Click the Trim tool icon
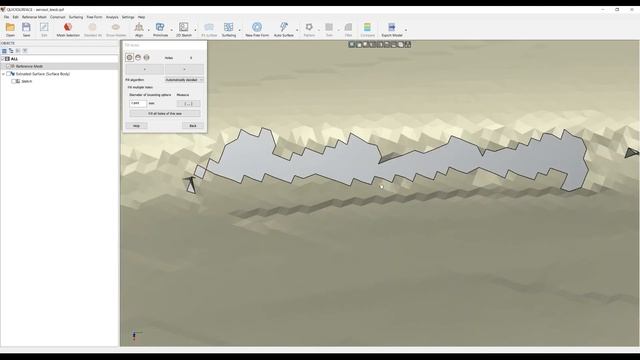 click(329, 28)
